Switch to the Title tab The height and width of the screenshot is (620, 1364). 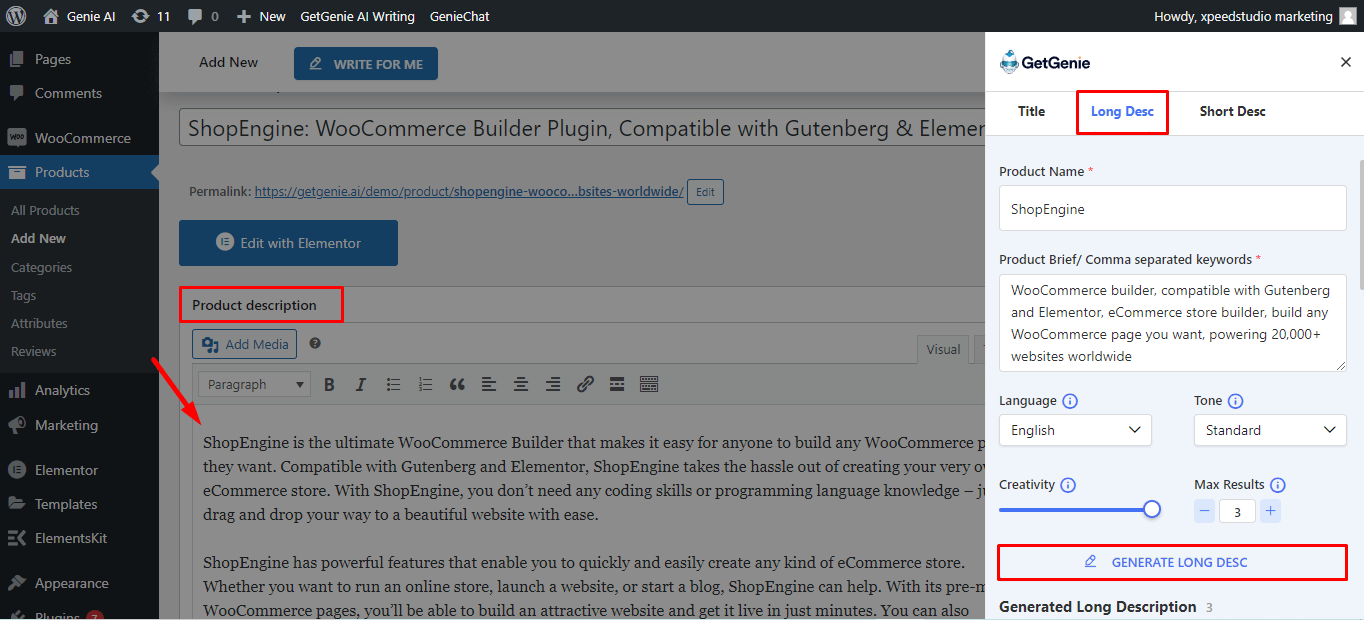pos(1031,111)
